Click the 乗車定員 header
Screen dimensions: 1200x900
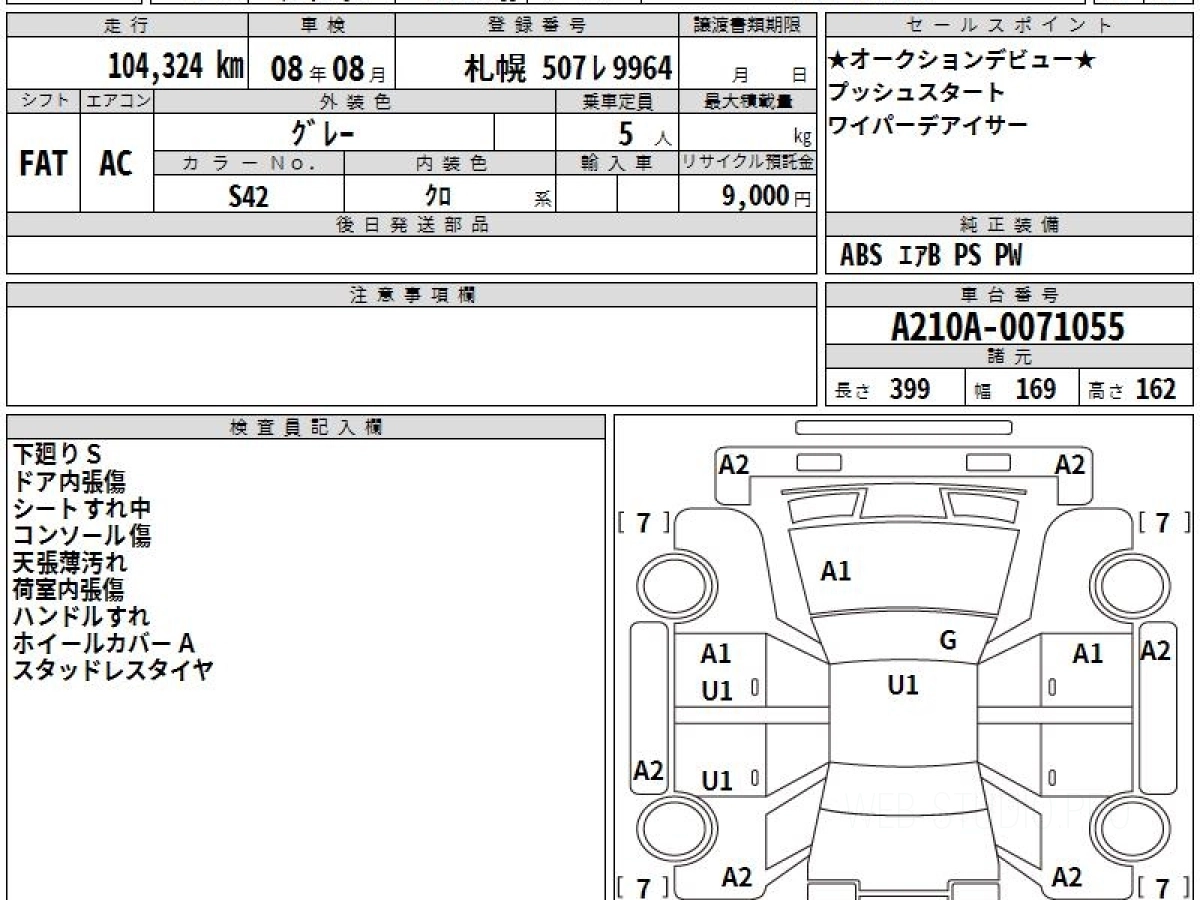click(616, 101)
